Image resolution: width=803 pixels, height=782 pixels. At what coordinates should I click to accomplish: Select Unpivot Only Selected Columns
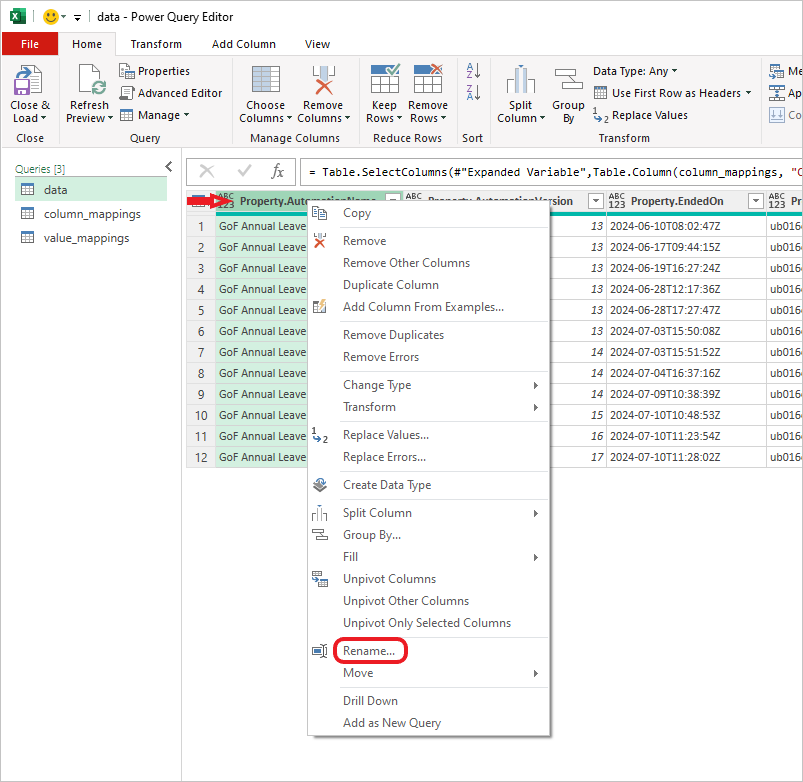point(429,623)
